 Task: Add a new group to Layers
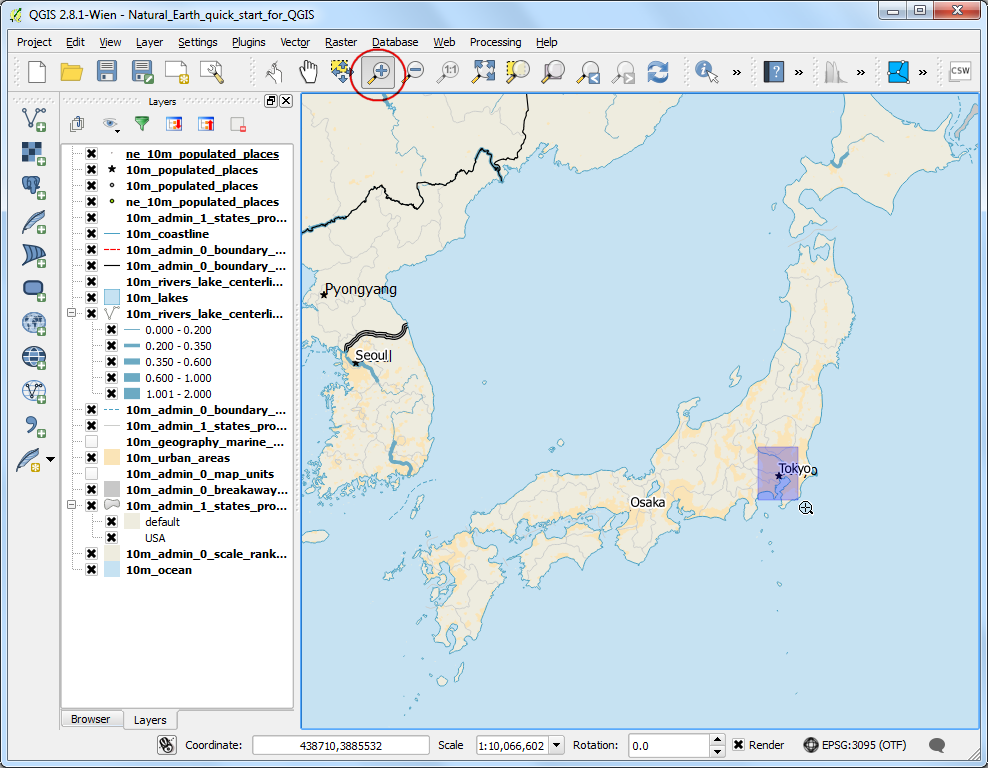click(x=78, y=124)
